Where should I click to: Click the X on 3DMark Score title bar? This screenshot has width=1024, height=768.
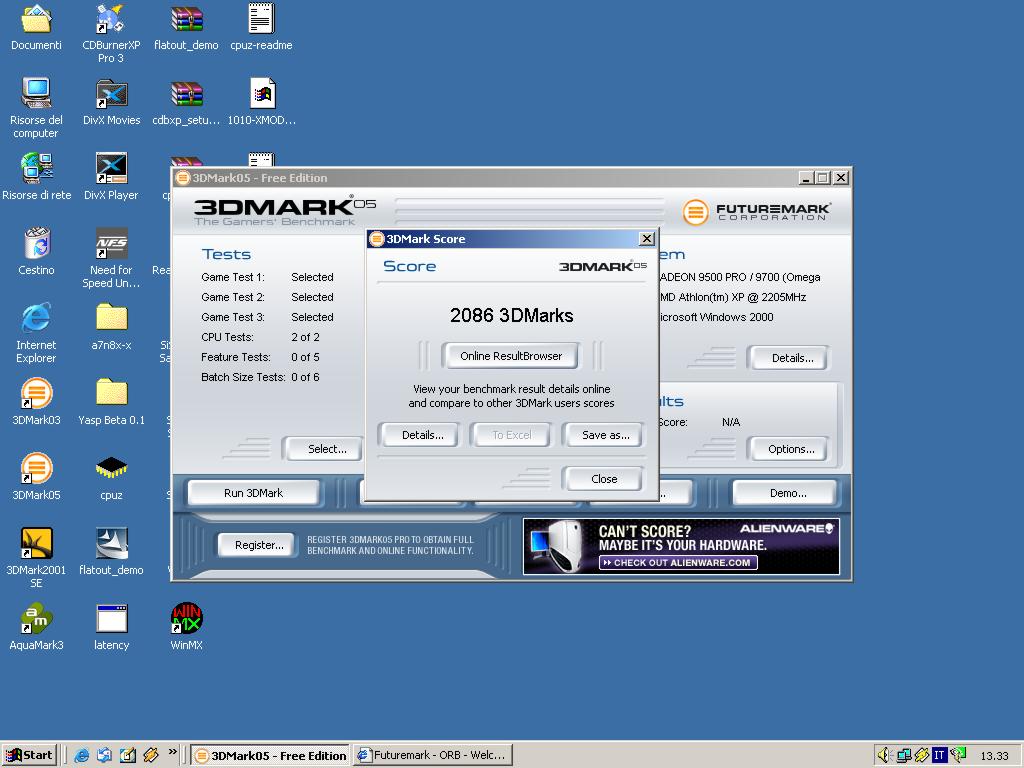pyautogui.click(x=646, y=239)
